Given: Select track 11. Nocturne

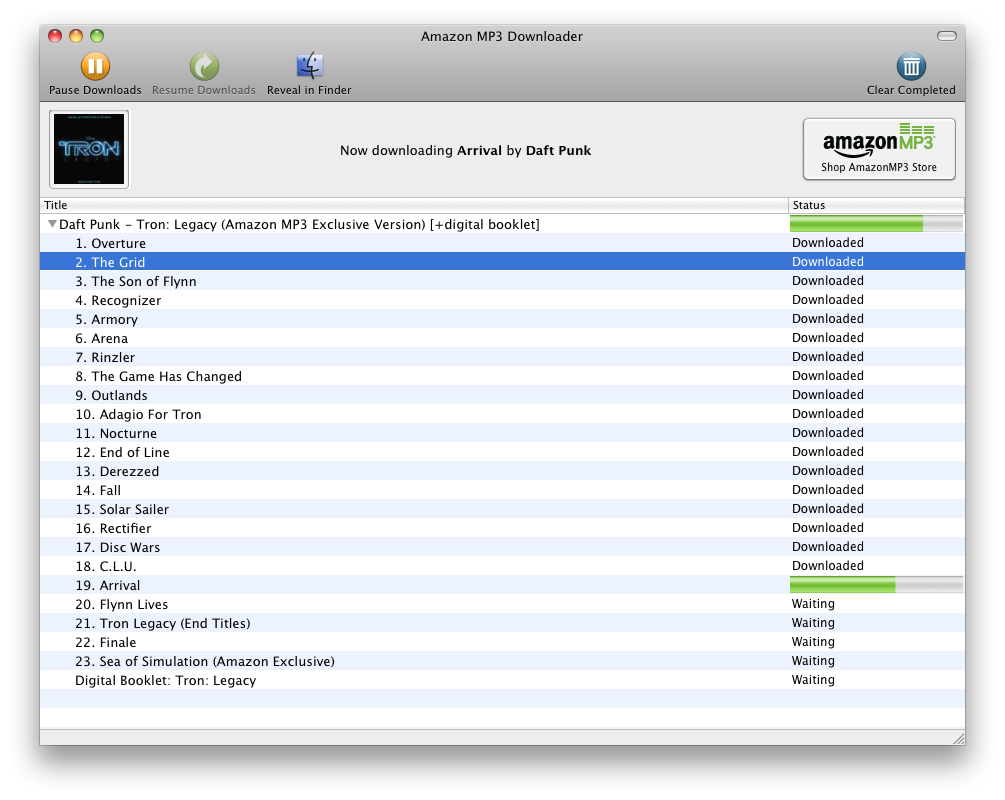Looking at the screenshot, I should click(x=502, y=433).
